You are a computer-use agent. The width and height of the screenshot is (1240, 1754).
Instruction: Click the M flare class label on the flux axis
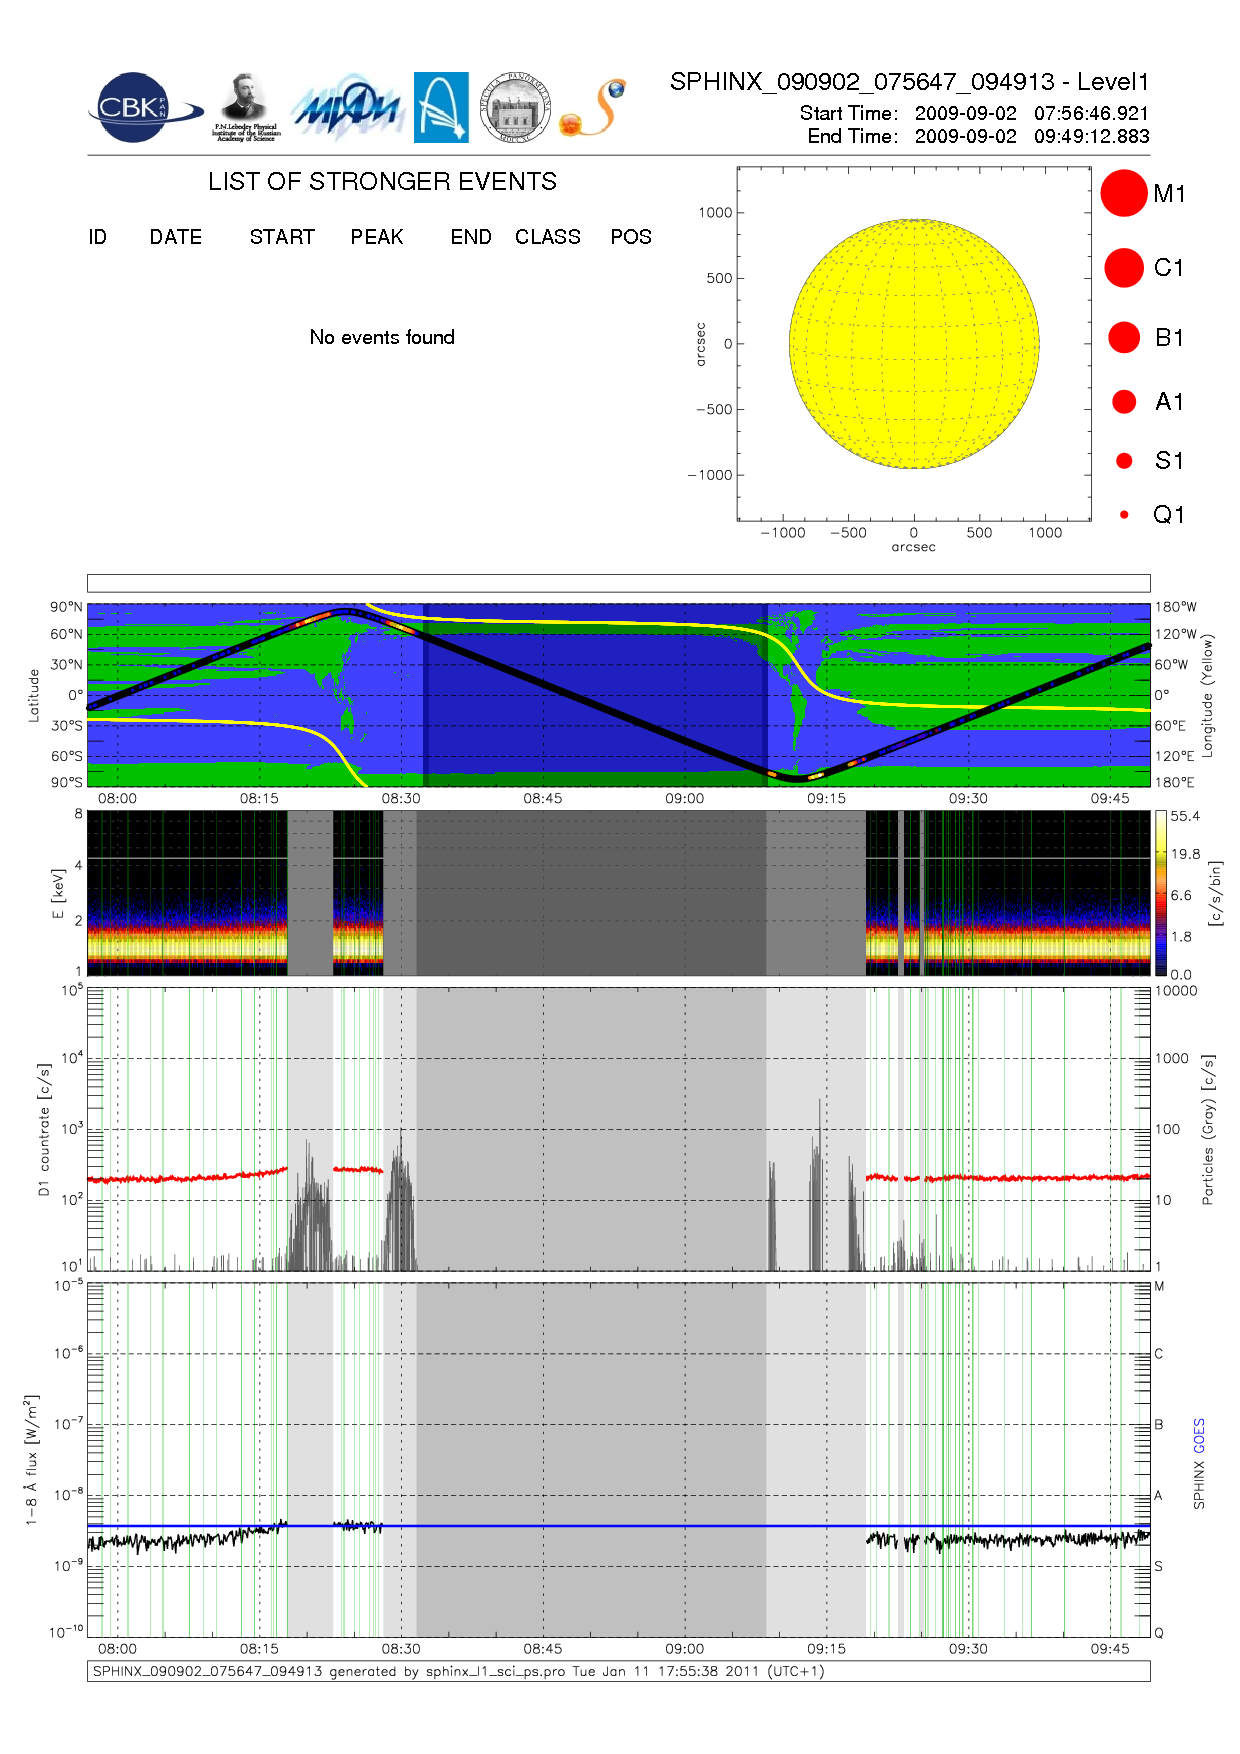coord(1160,1287)
